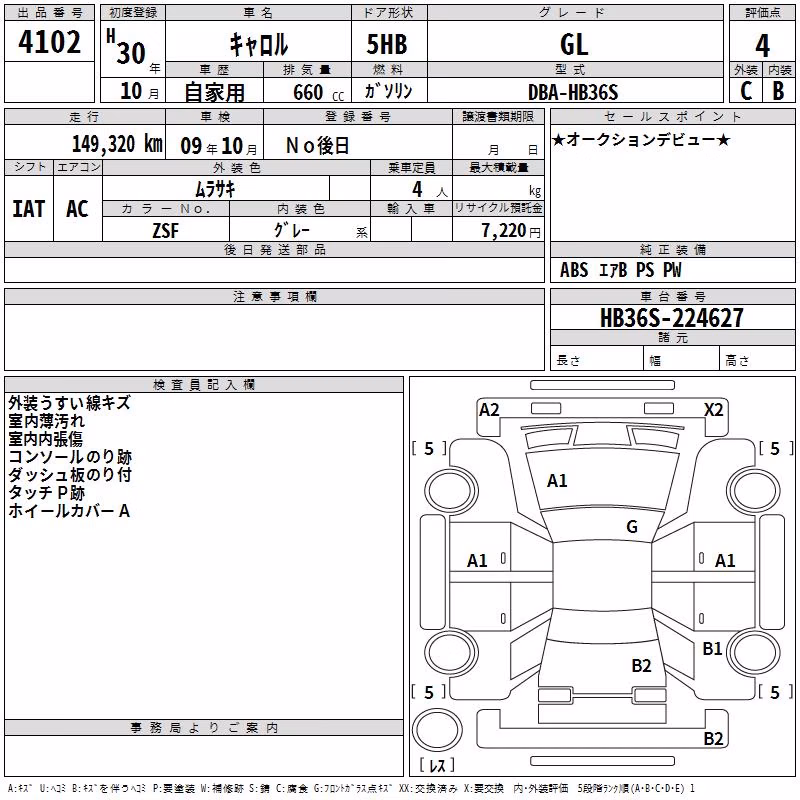The width and height of the screenshot is (800, 800).
Task: Click exterior rating C
Action: pos(746,91)
